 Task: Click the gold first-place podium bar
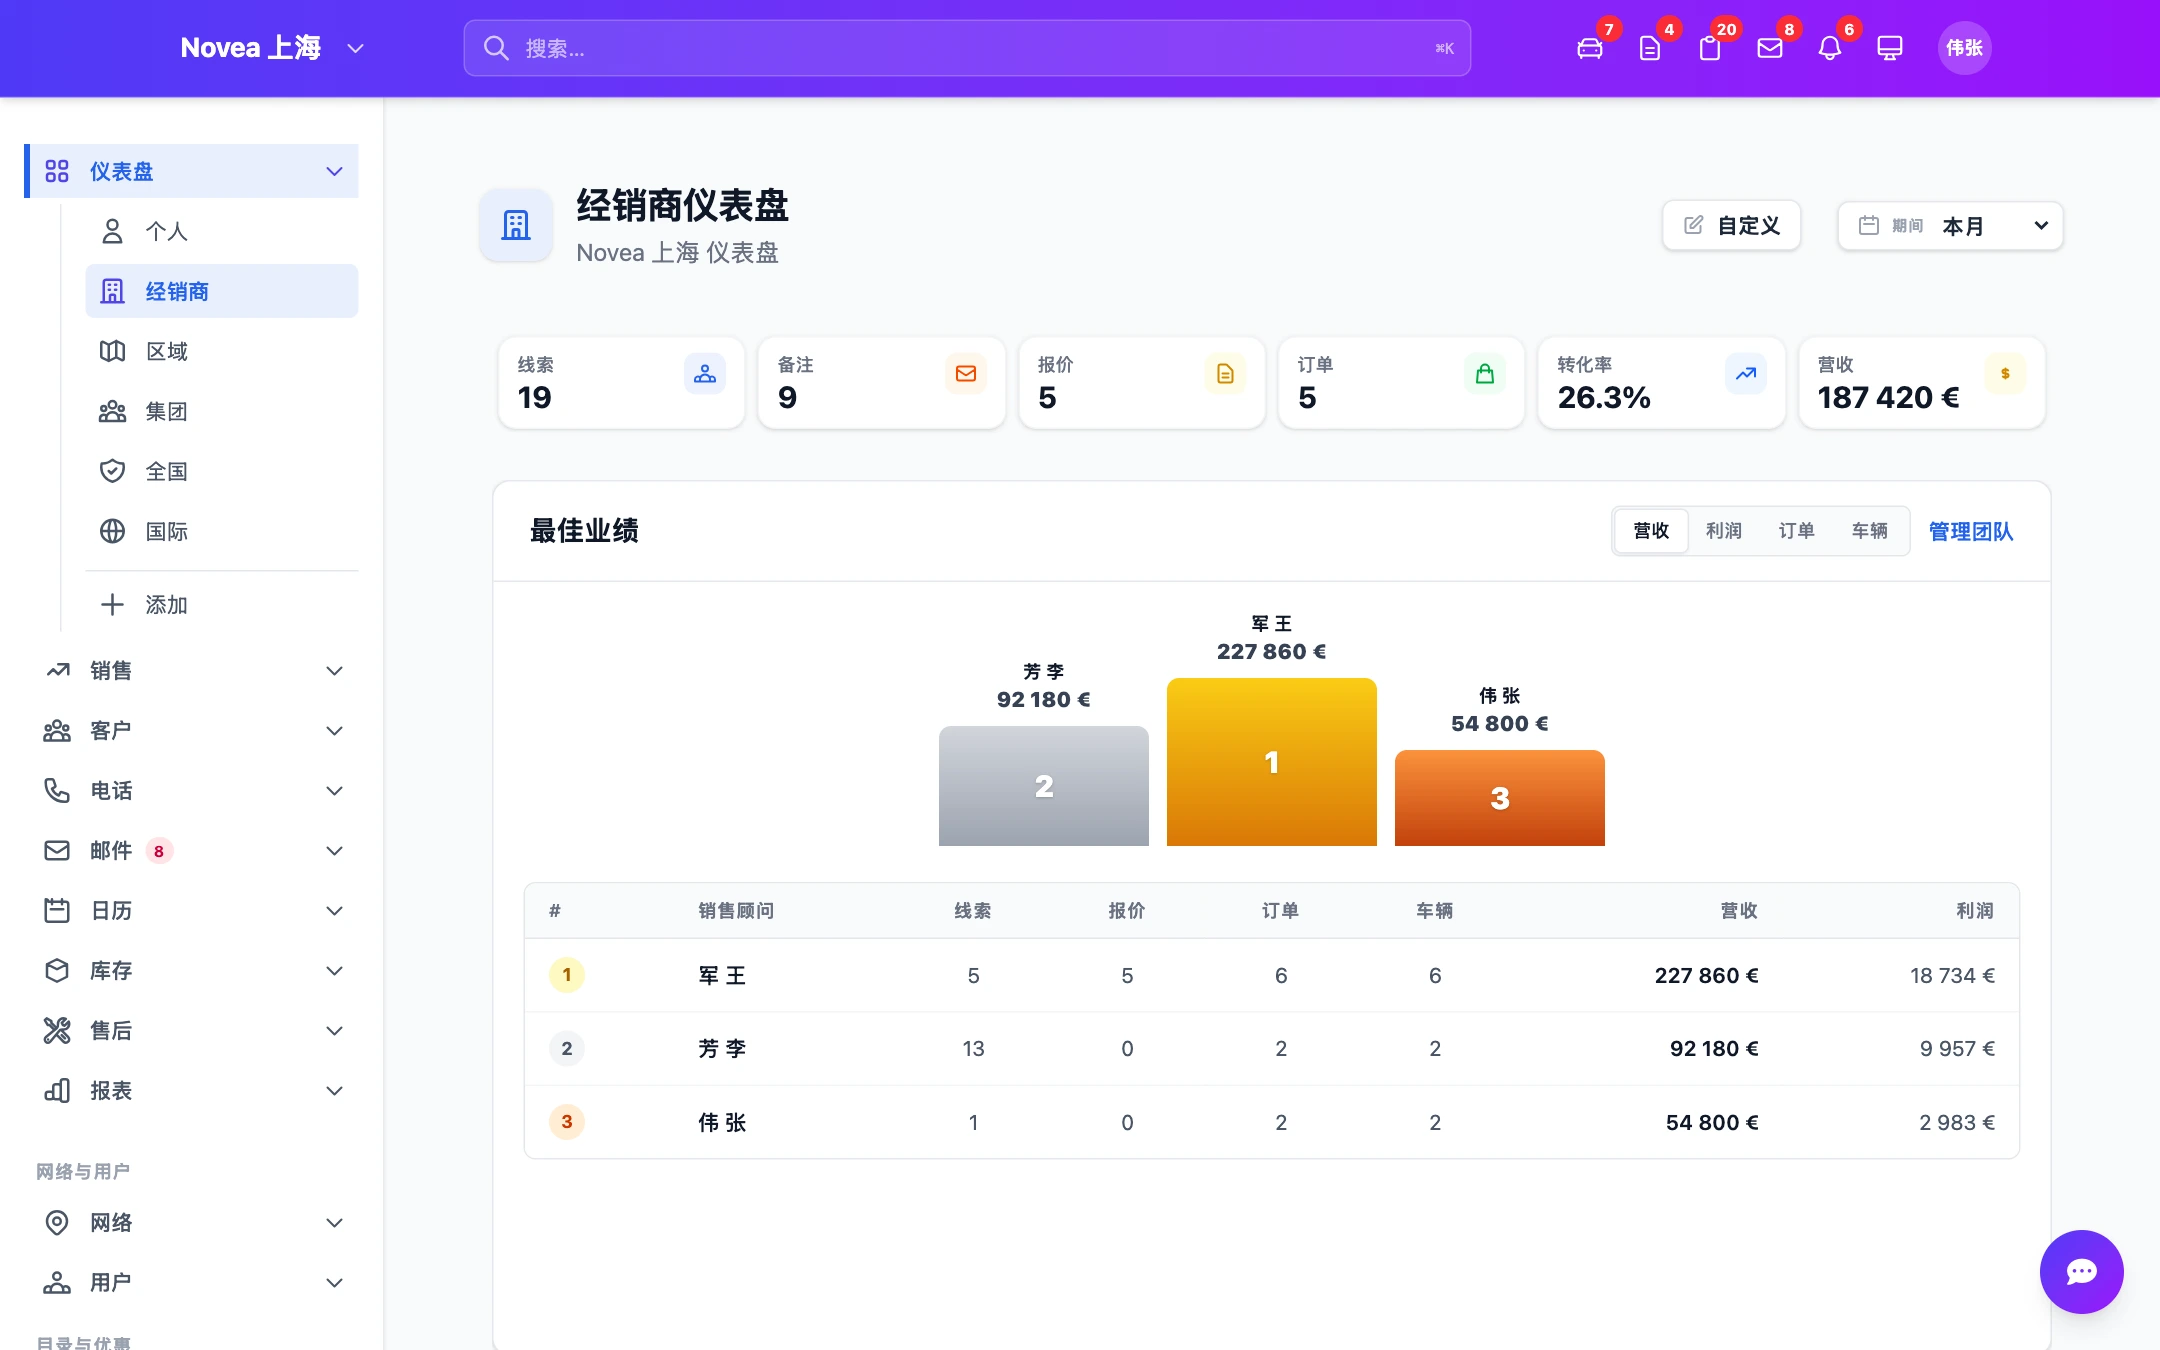click(1271, 762)
